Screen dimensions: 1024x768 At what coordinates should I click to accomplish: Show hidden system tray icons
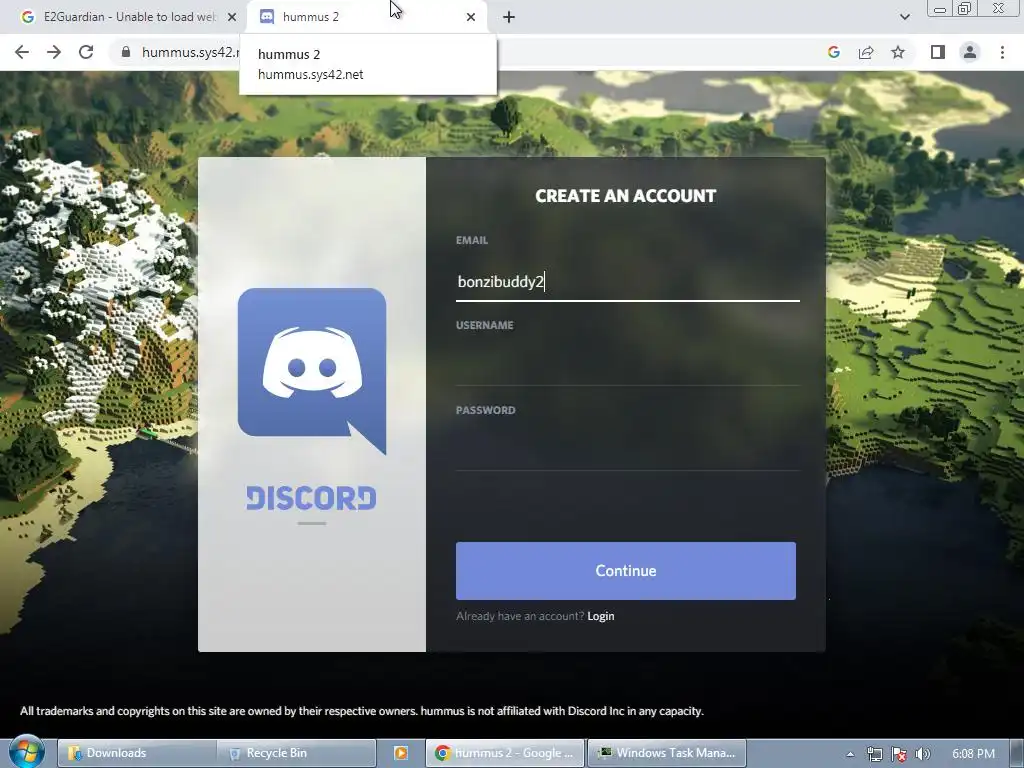tap(850, 754)
